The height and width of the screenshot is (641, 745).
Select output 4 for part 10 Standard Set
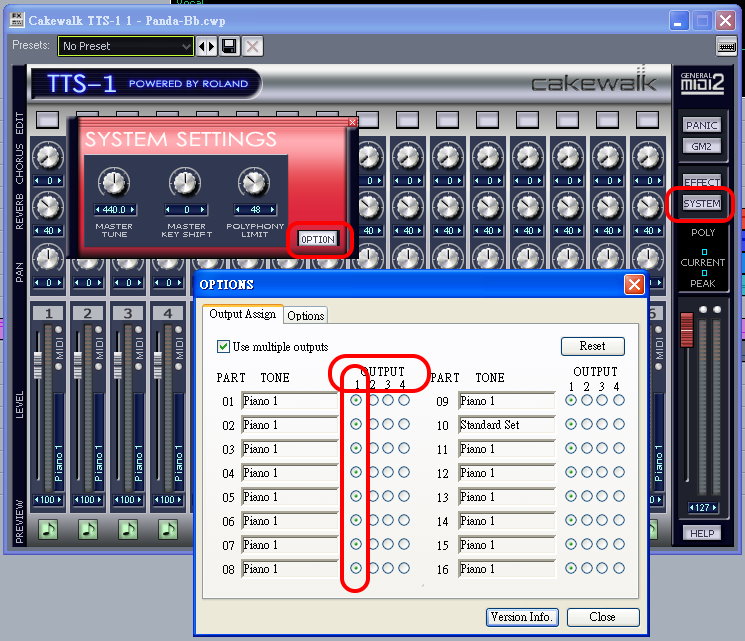click(x=619, y=424)
